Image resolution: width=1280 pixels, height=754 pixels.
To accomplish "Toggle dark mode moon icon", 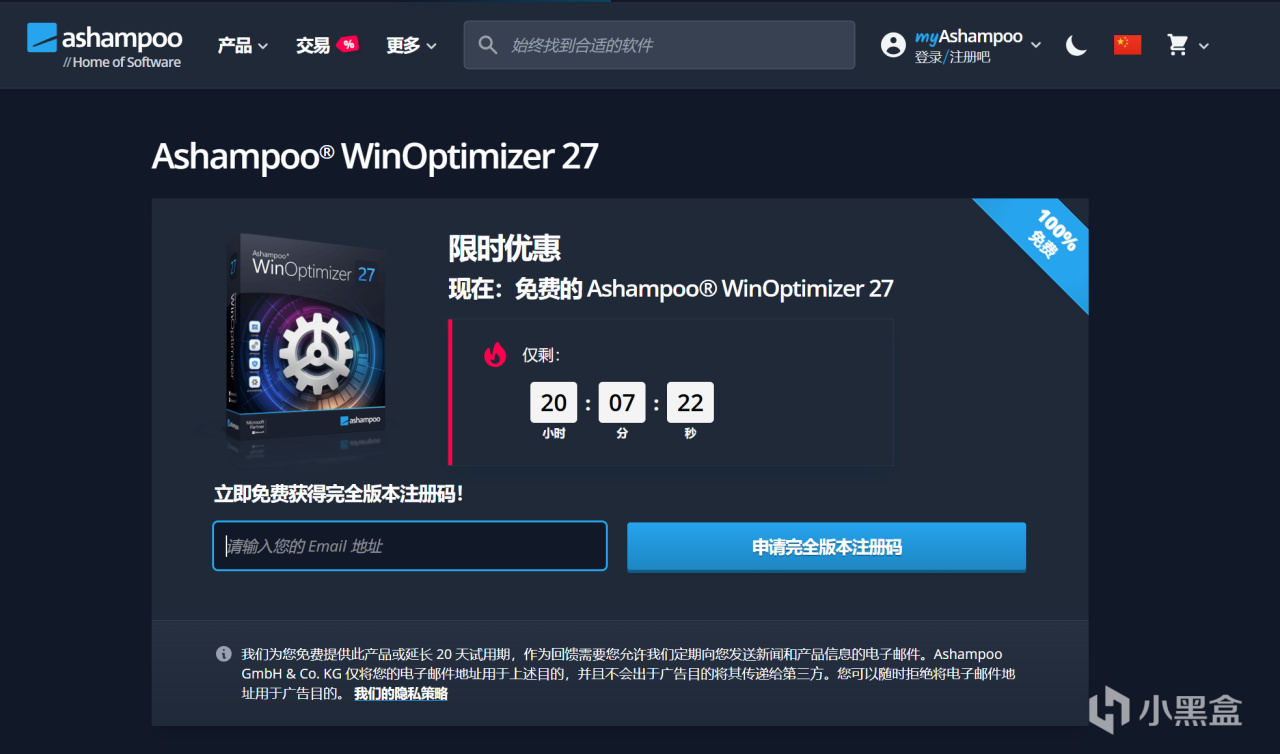I will pos(1076,45).
